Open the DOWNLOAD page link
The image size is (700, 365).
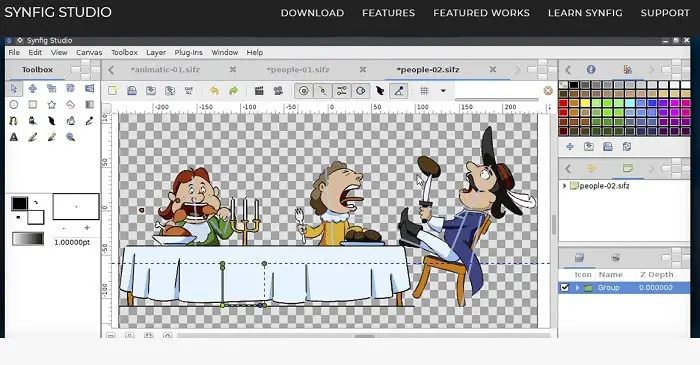pos(312,13)
